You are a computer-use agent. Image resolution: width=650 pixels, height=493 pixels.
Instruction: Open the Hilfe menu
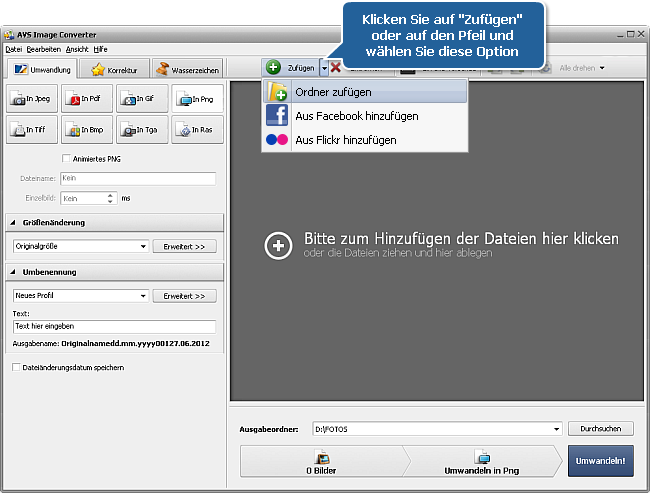coord(100,49)
